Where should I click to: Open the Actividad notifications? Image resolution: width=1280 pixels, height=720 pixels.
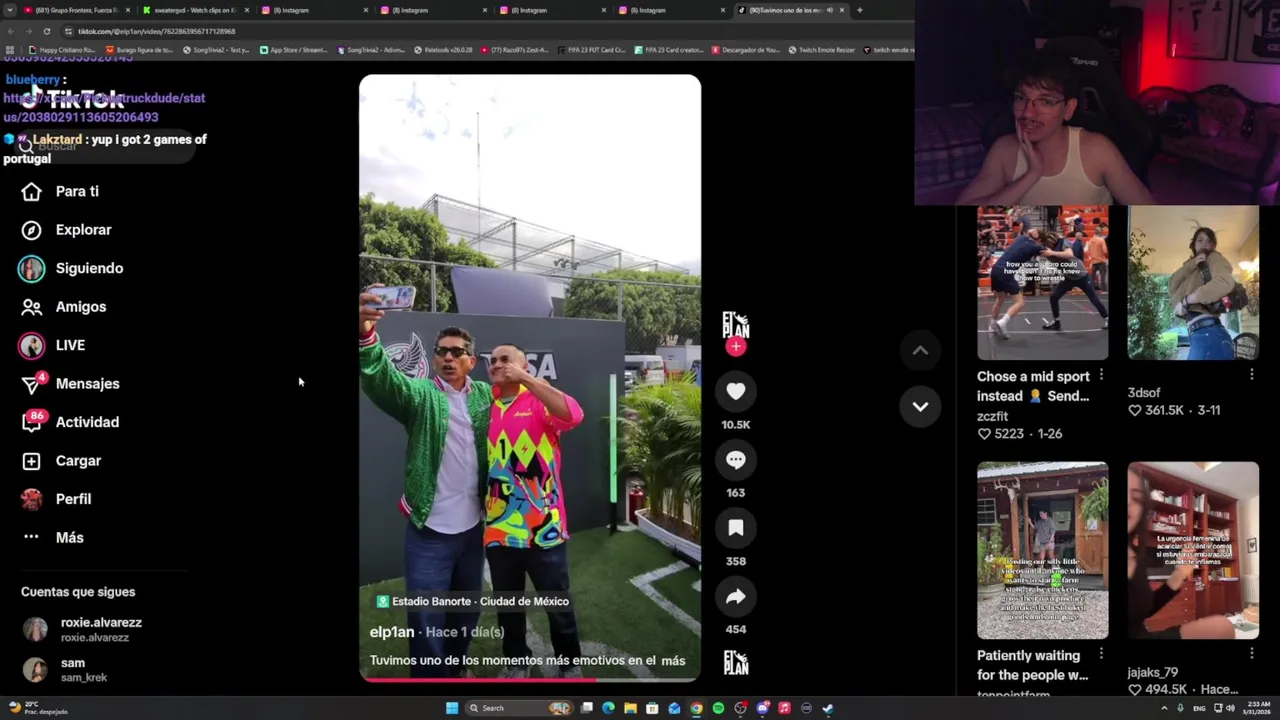(70, 422)
